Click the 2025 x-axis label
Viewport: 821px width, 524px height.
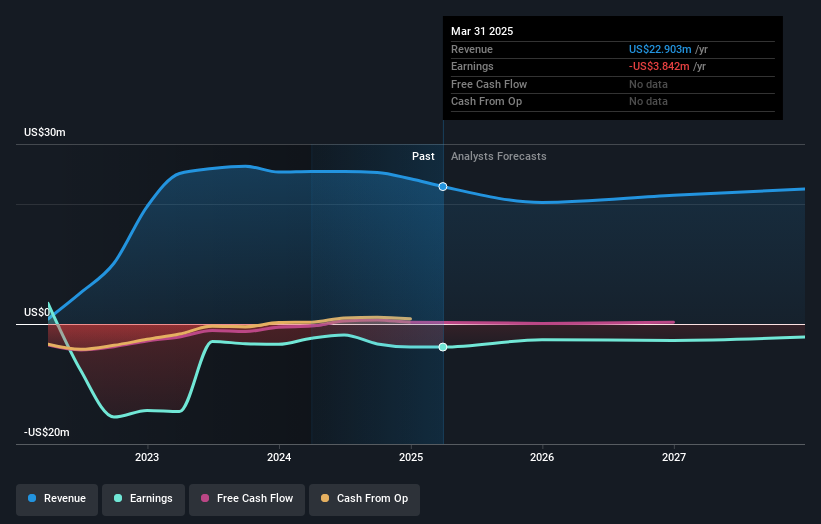pyautogui.click(x=411, y=458)
